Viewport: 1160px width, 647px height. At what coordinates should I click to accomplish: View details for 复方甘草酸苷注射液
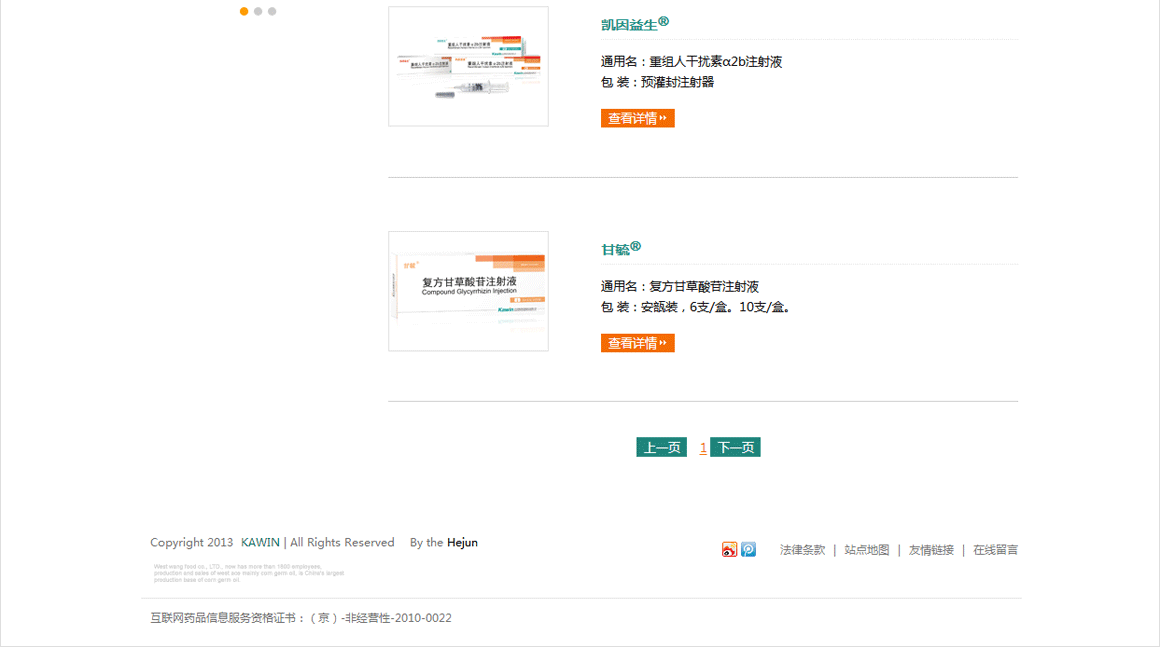tap(638, 343)
